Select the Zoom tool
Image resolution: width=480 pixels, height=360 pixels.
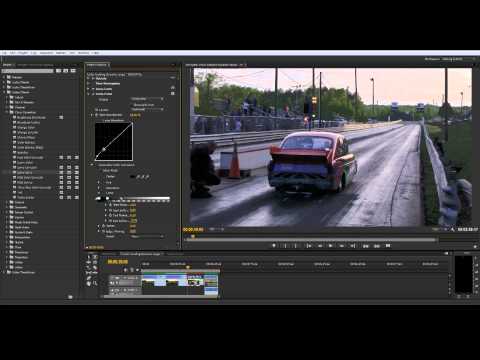95,283
